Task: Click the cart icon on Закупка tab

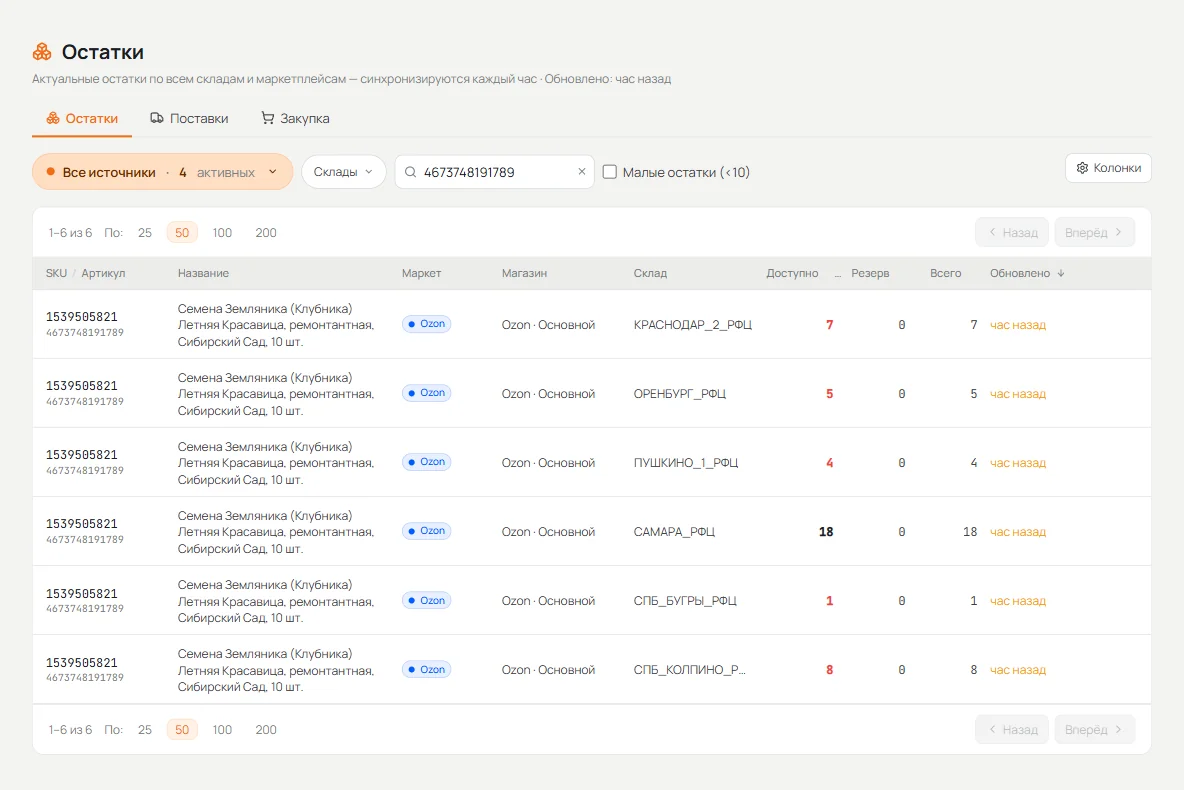Action: (x=267, y=118)
